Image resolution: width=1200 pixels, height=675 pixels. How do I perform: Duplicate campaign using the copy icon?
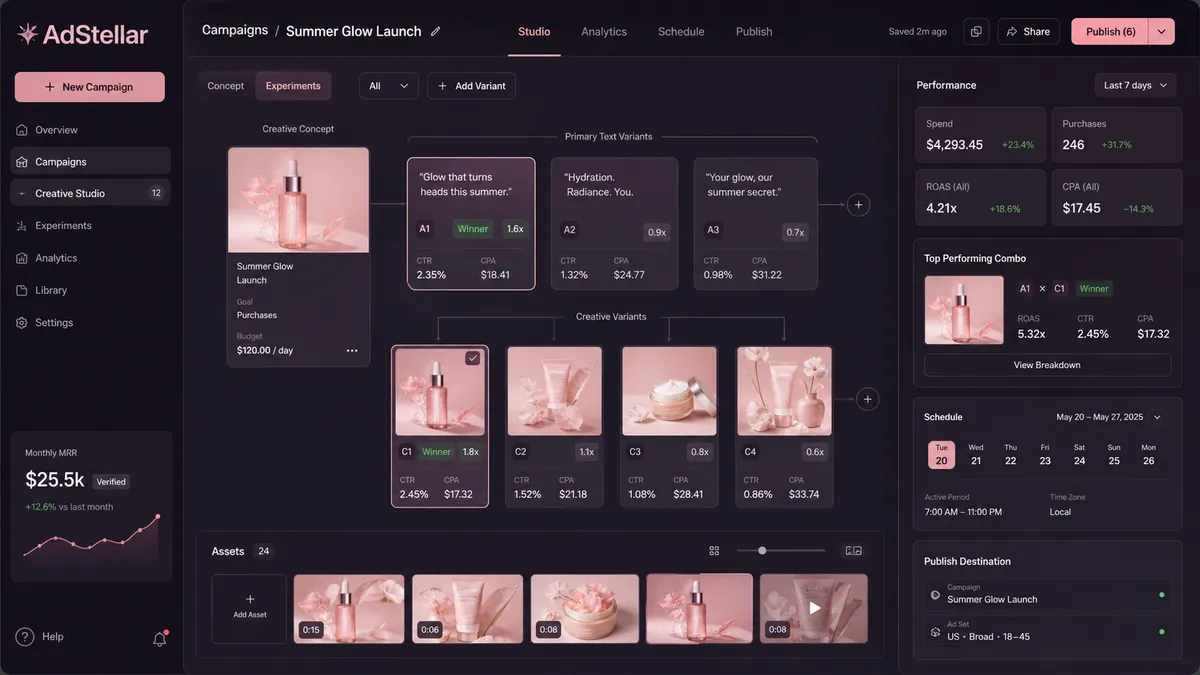[x=976, y=32]
